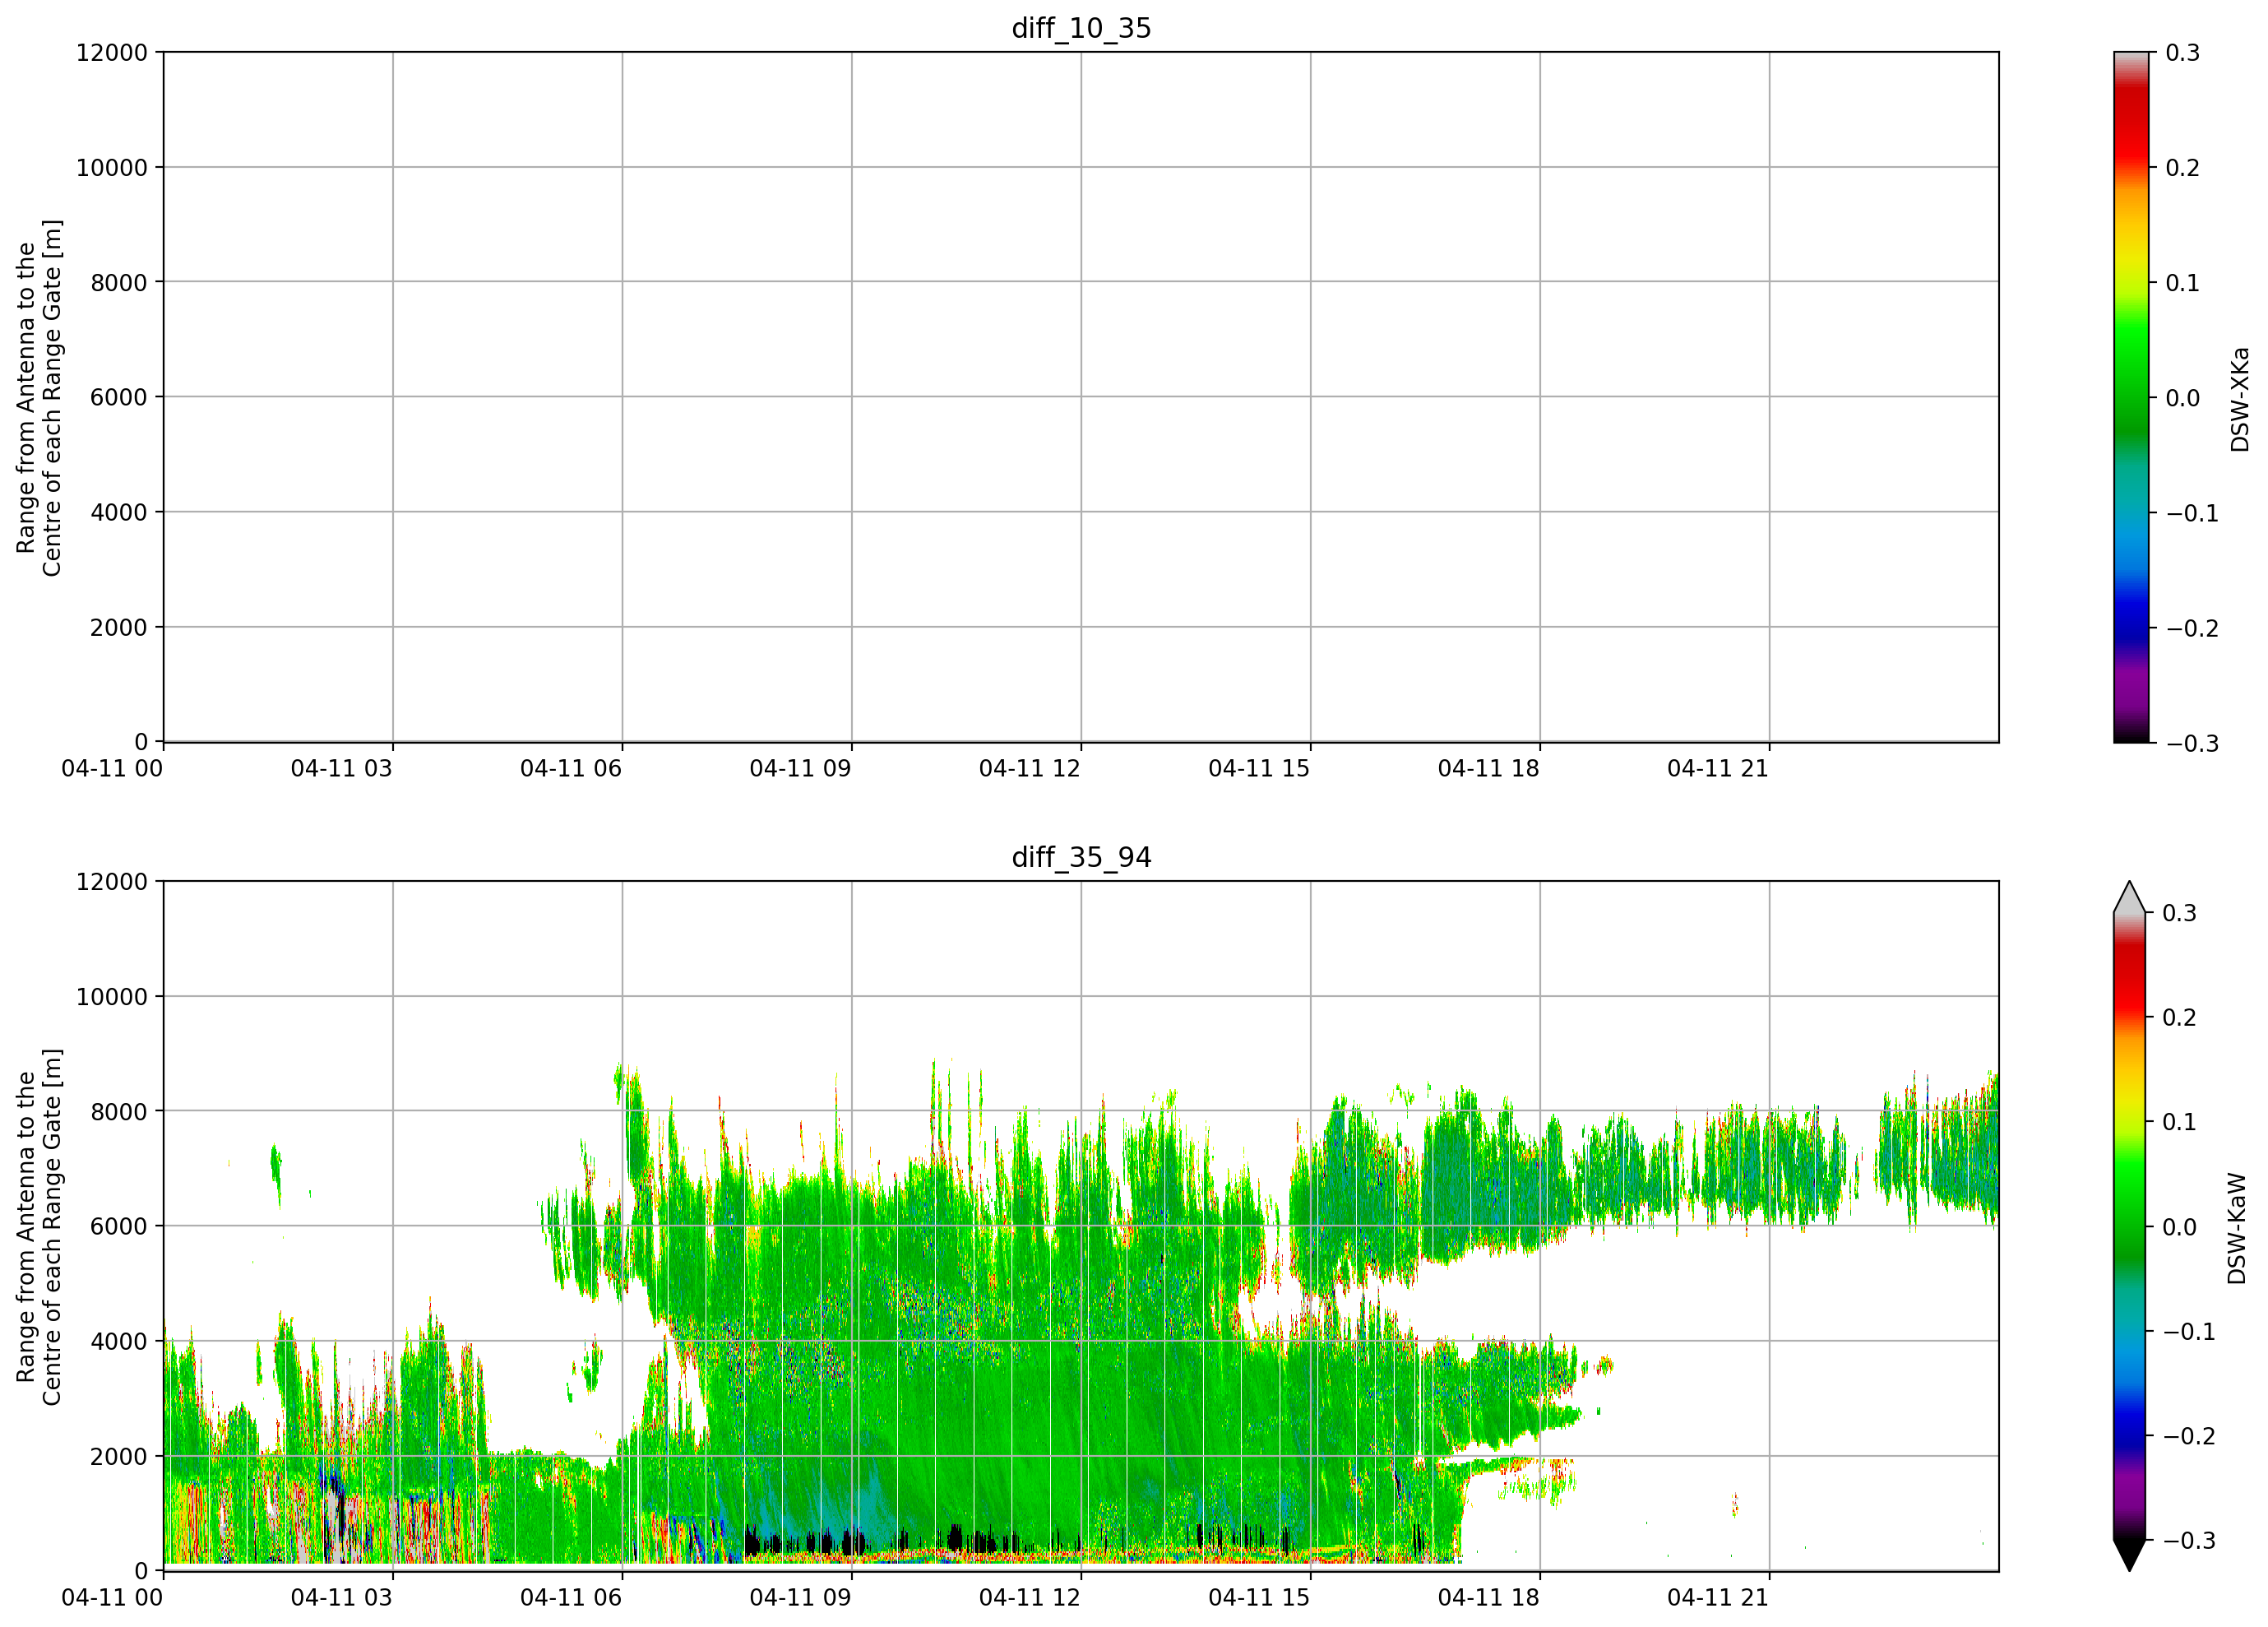Click the 0.0 tick on DSW-KaW colorbar
Screen dimensions: 2268x1627
[2180, 1227]
